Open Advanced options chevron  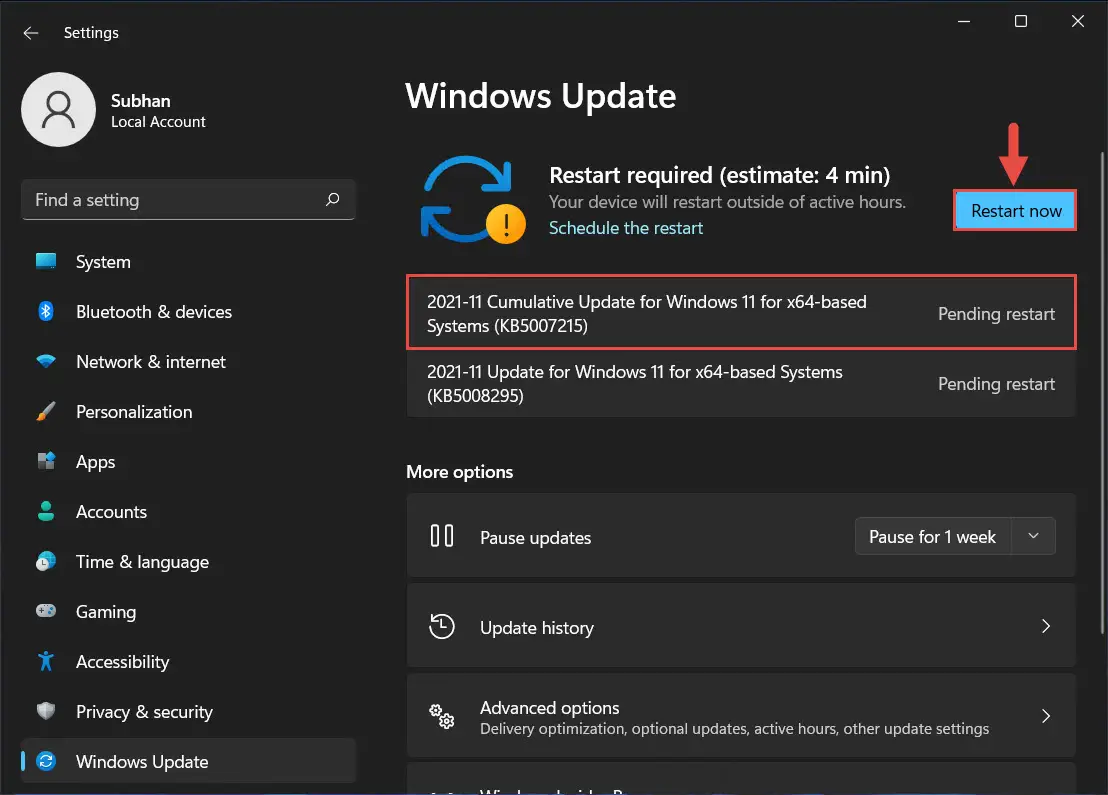pyautogui.click(x=1046, y=717)
